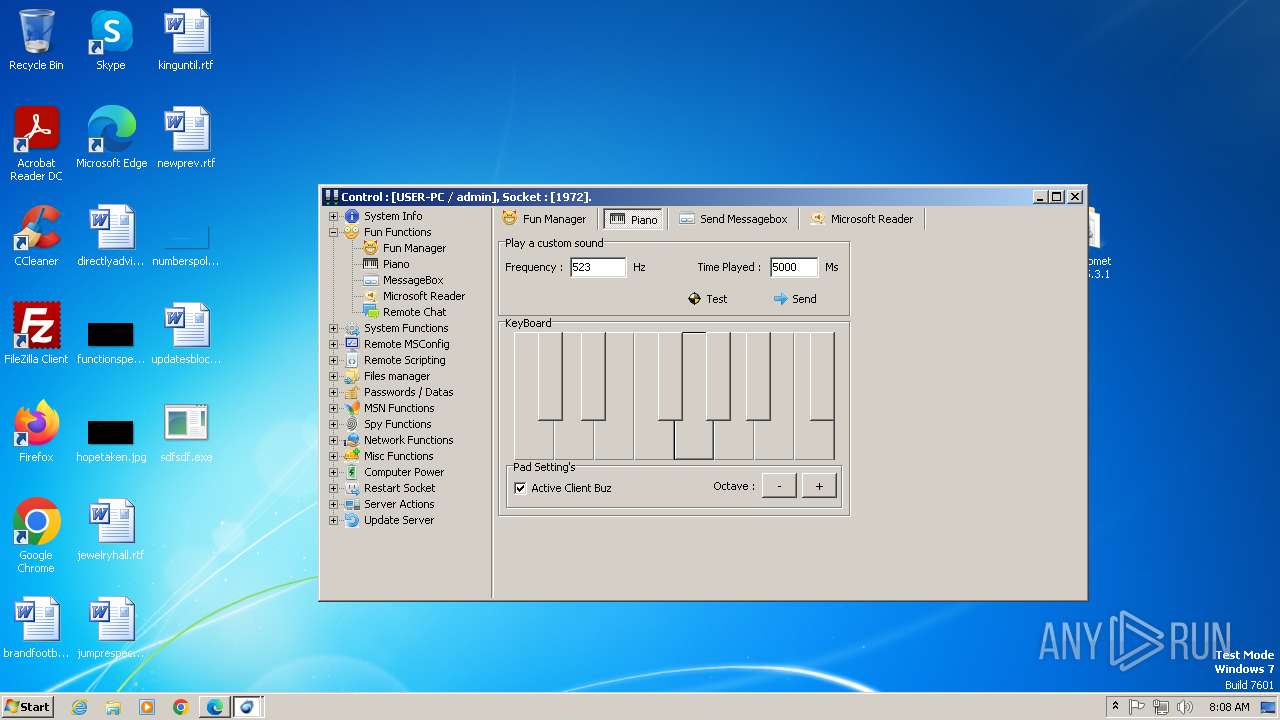This screenshot has height=720, width=1280.
Task: Click the taskbar clock showing 8:08 AM
Action: (1229, 707)
